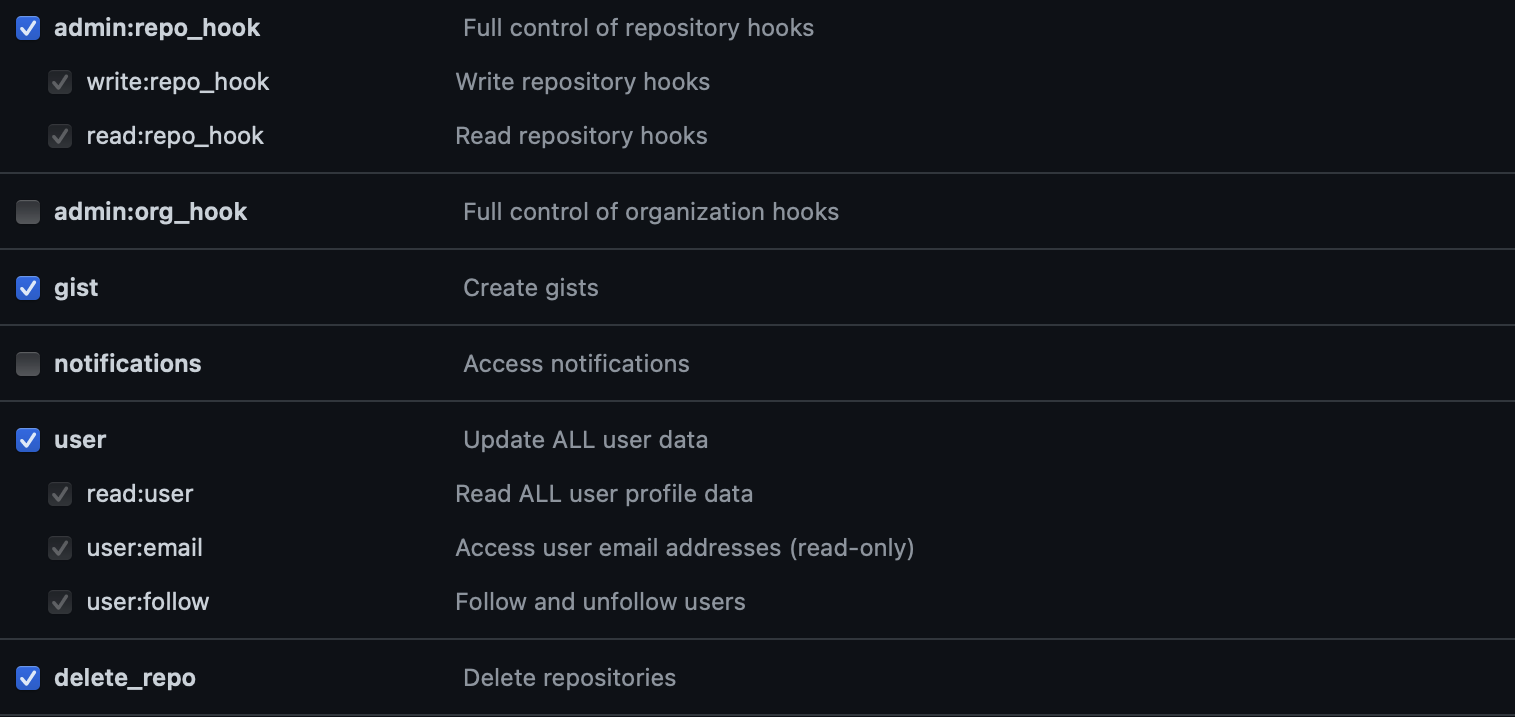This screenshot has width=1515, height=717.
Task: Click the Delete repositories description text
Action: coord(569,678)
